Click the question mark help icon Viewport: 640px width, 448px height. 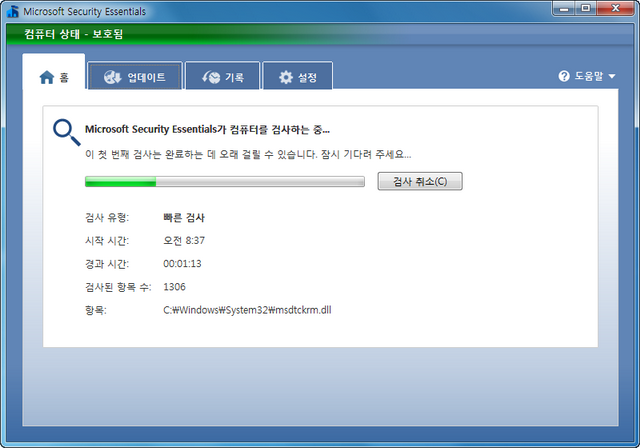(564, 76)
